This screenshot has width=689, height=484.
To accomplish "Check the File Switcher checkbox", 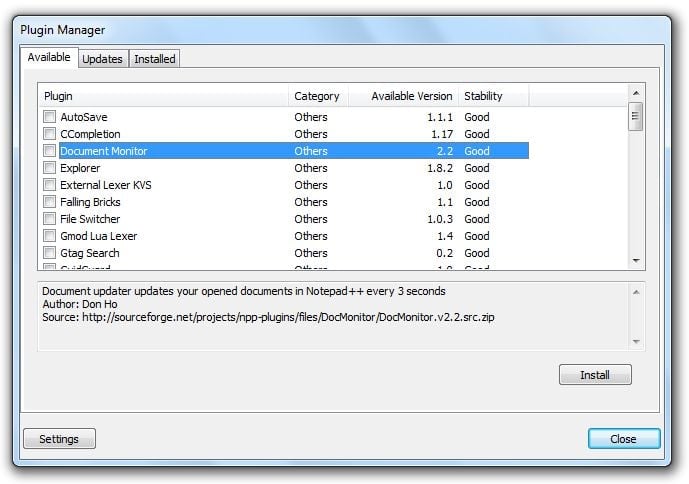I will coord(50,218).
